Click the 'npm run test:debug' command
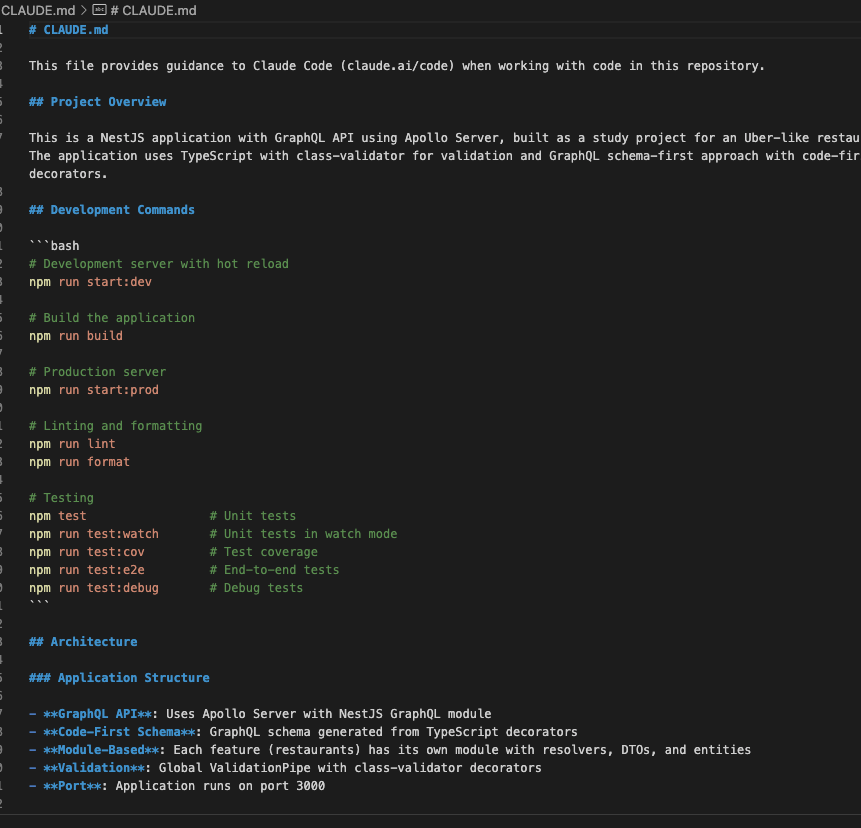861x828 pixels. point(94,588)
